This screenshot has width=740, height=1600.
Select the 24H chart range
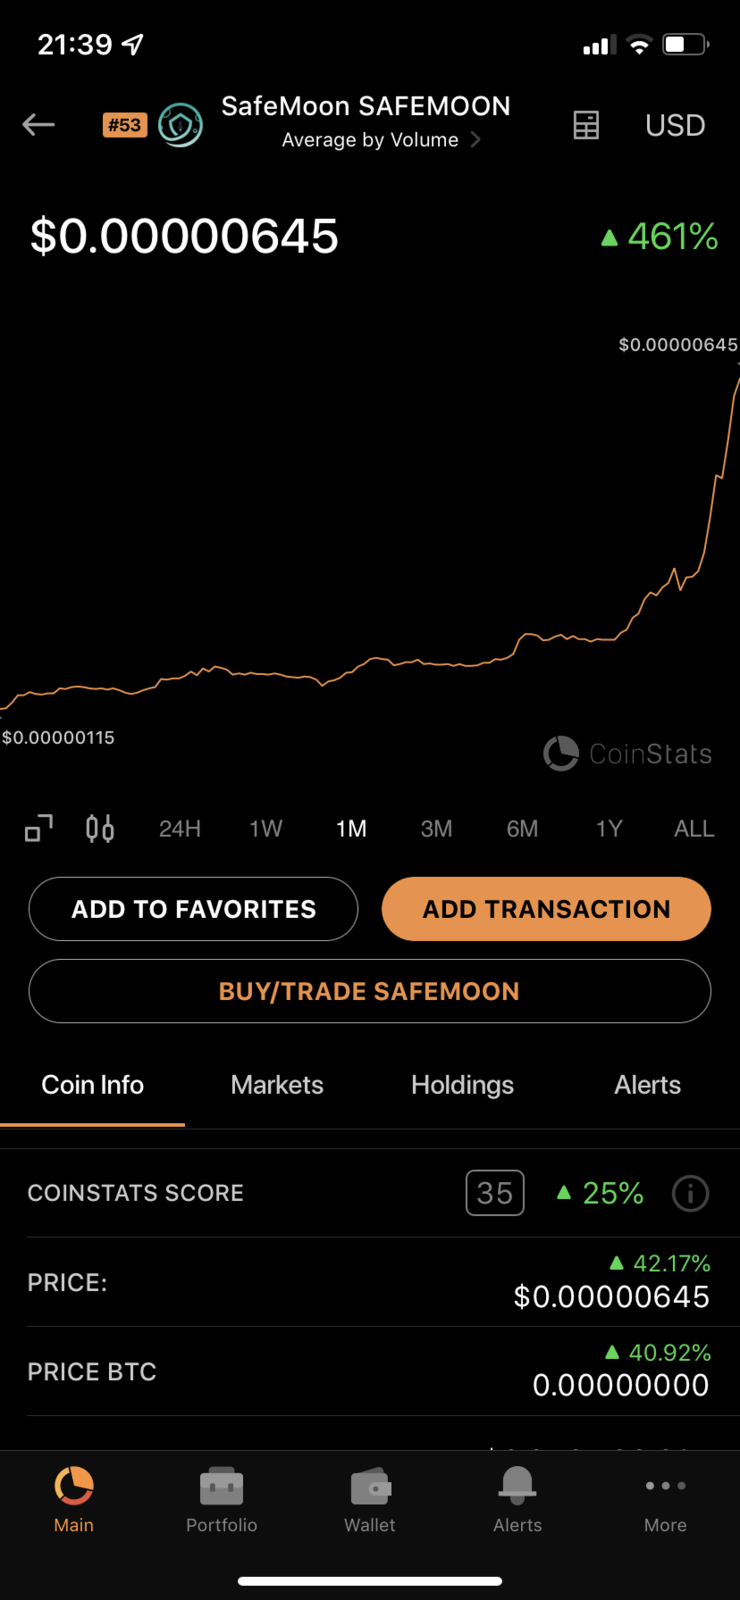pos(180,829)
